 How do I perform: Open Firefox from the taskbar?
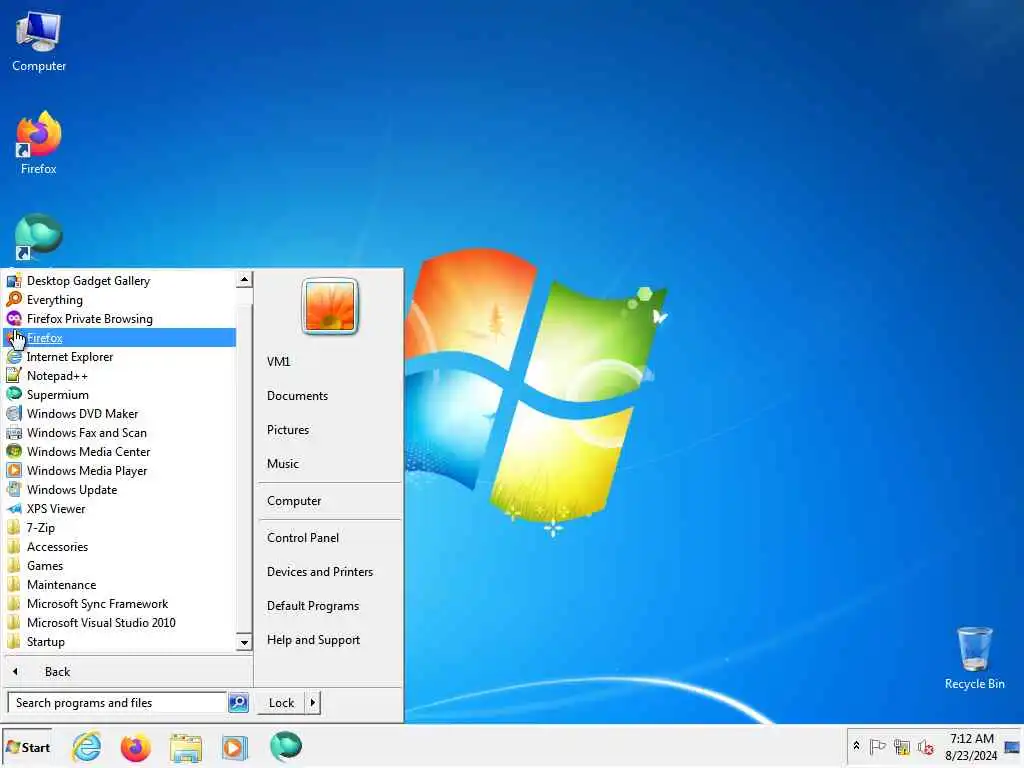(x=136, y=747)
